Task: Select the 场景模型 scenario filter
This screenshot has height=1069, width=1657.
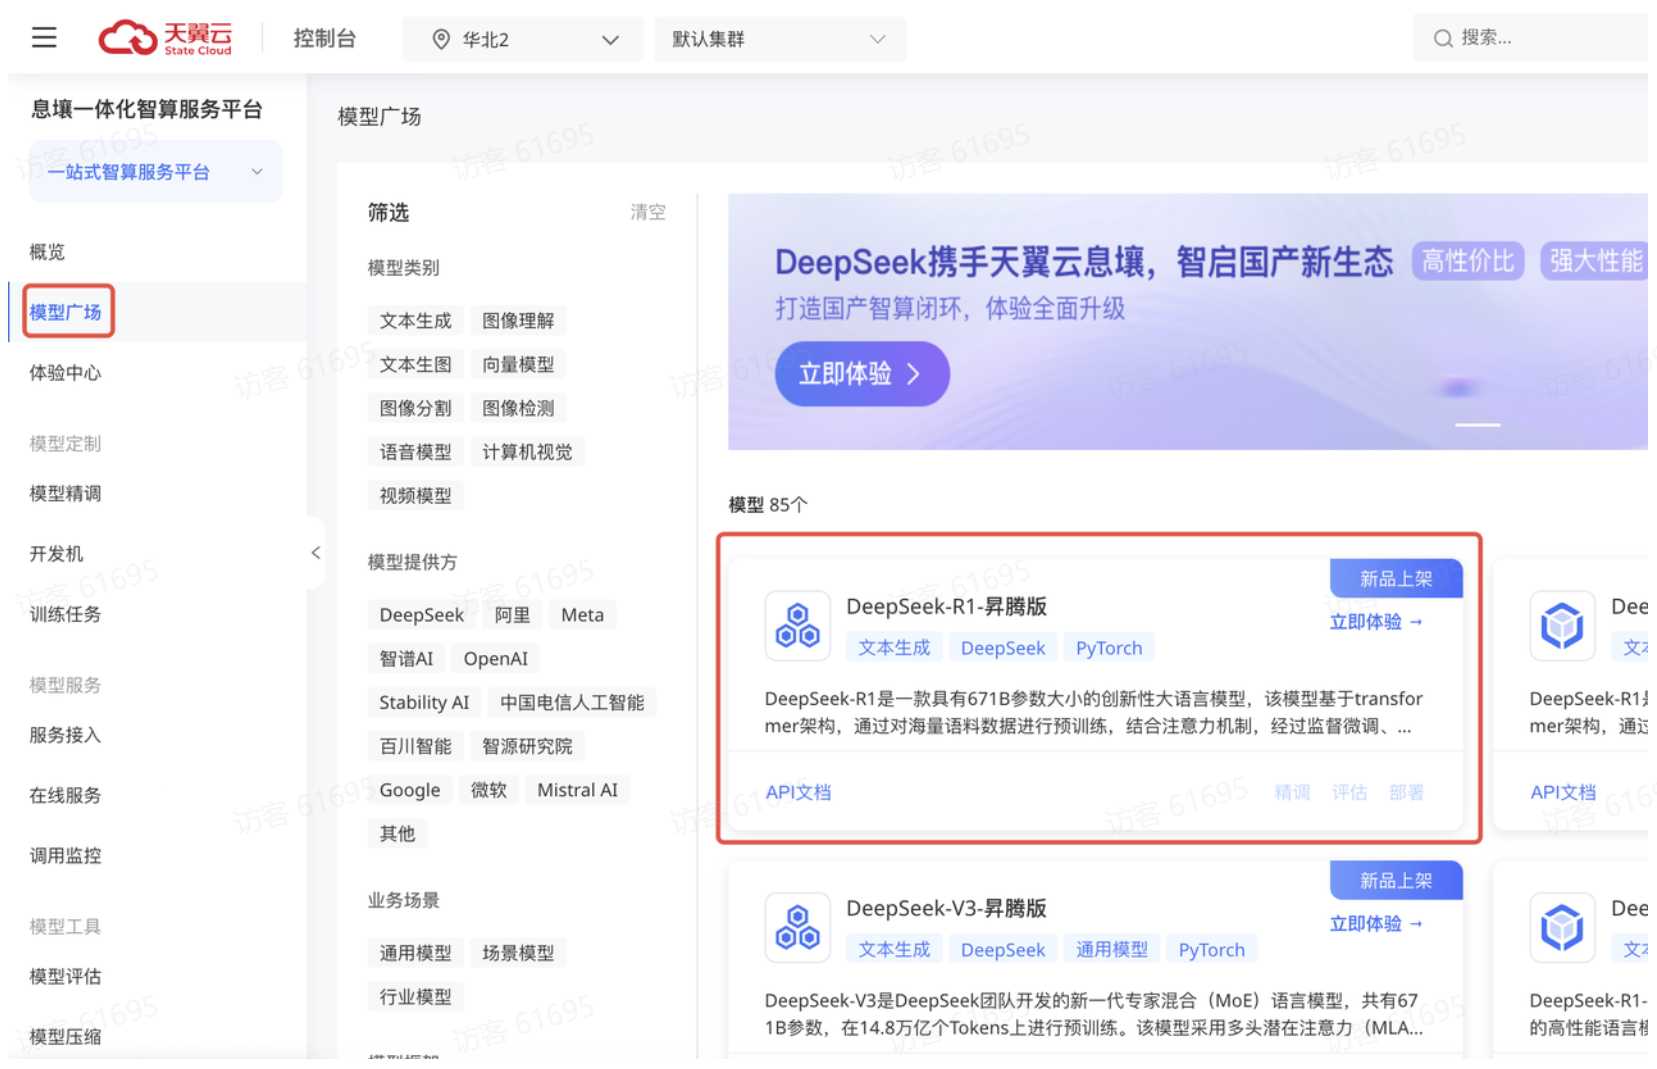Action: point(518,952)
